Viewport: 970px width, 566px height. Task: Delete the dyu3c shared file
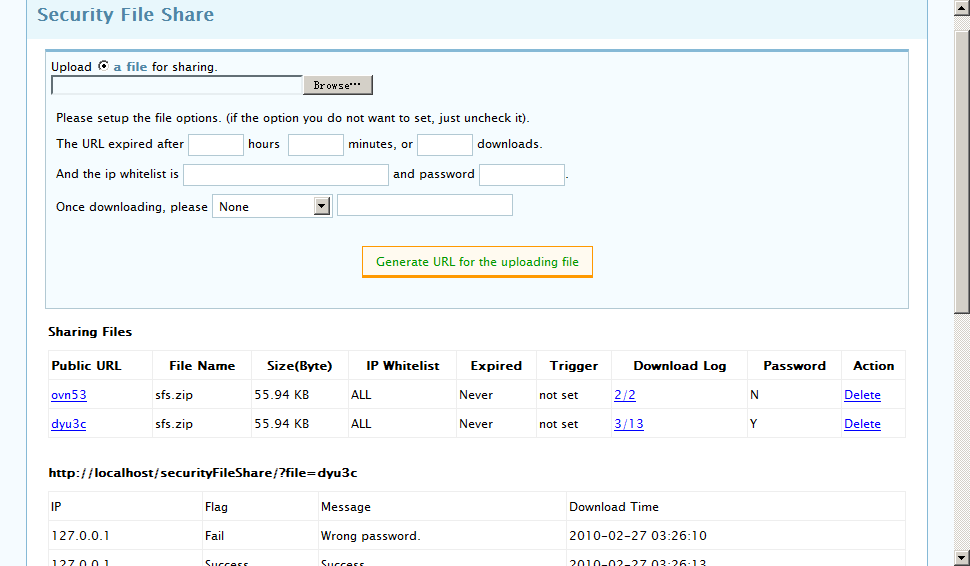coord(862,424)
